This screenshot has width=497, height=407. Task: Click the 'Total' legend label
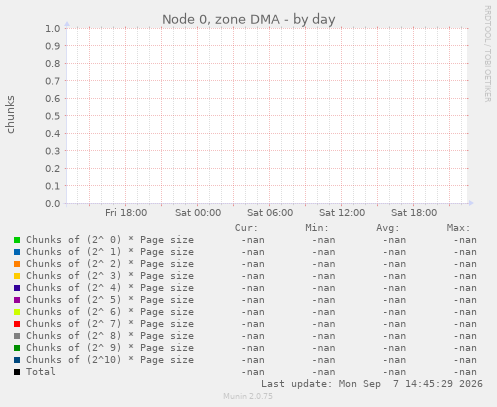pyautogui.click(x=41, y=372)
